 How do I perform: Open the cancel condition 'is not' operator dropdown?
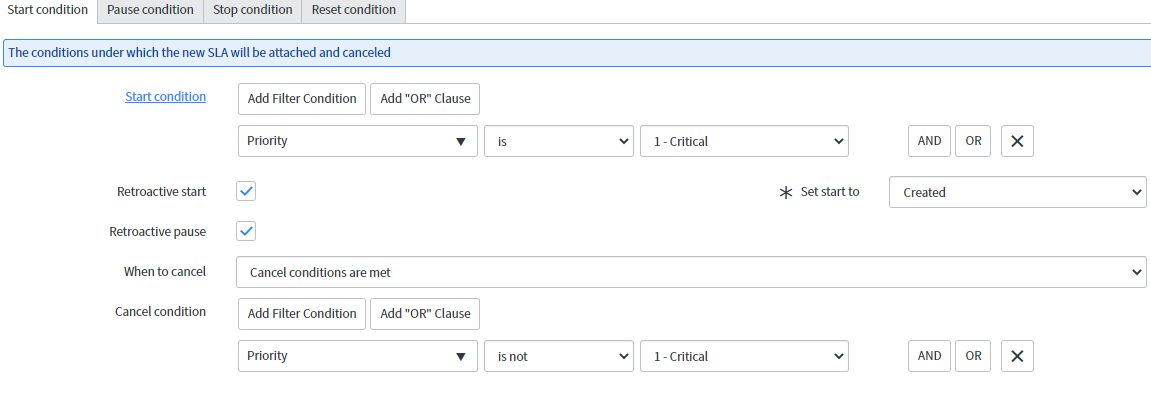click(x=559, y=356)
